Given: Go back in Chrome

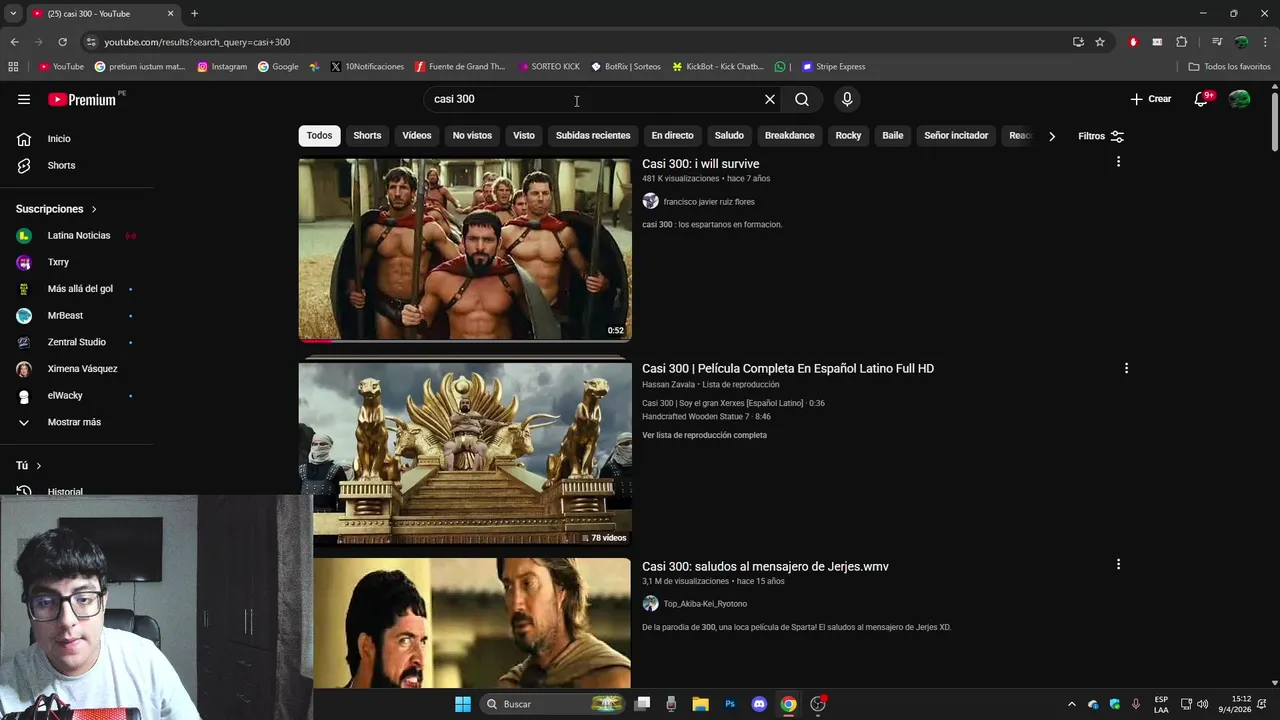Looking at the screenshot, I should (x=14, y=42).
